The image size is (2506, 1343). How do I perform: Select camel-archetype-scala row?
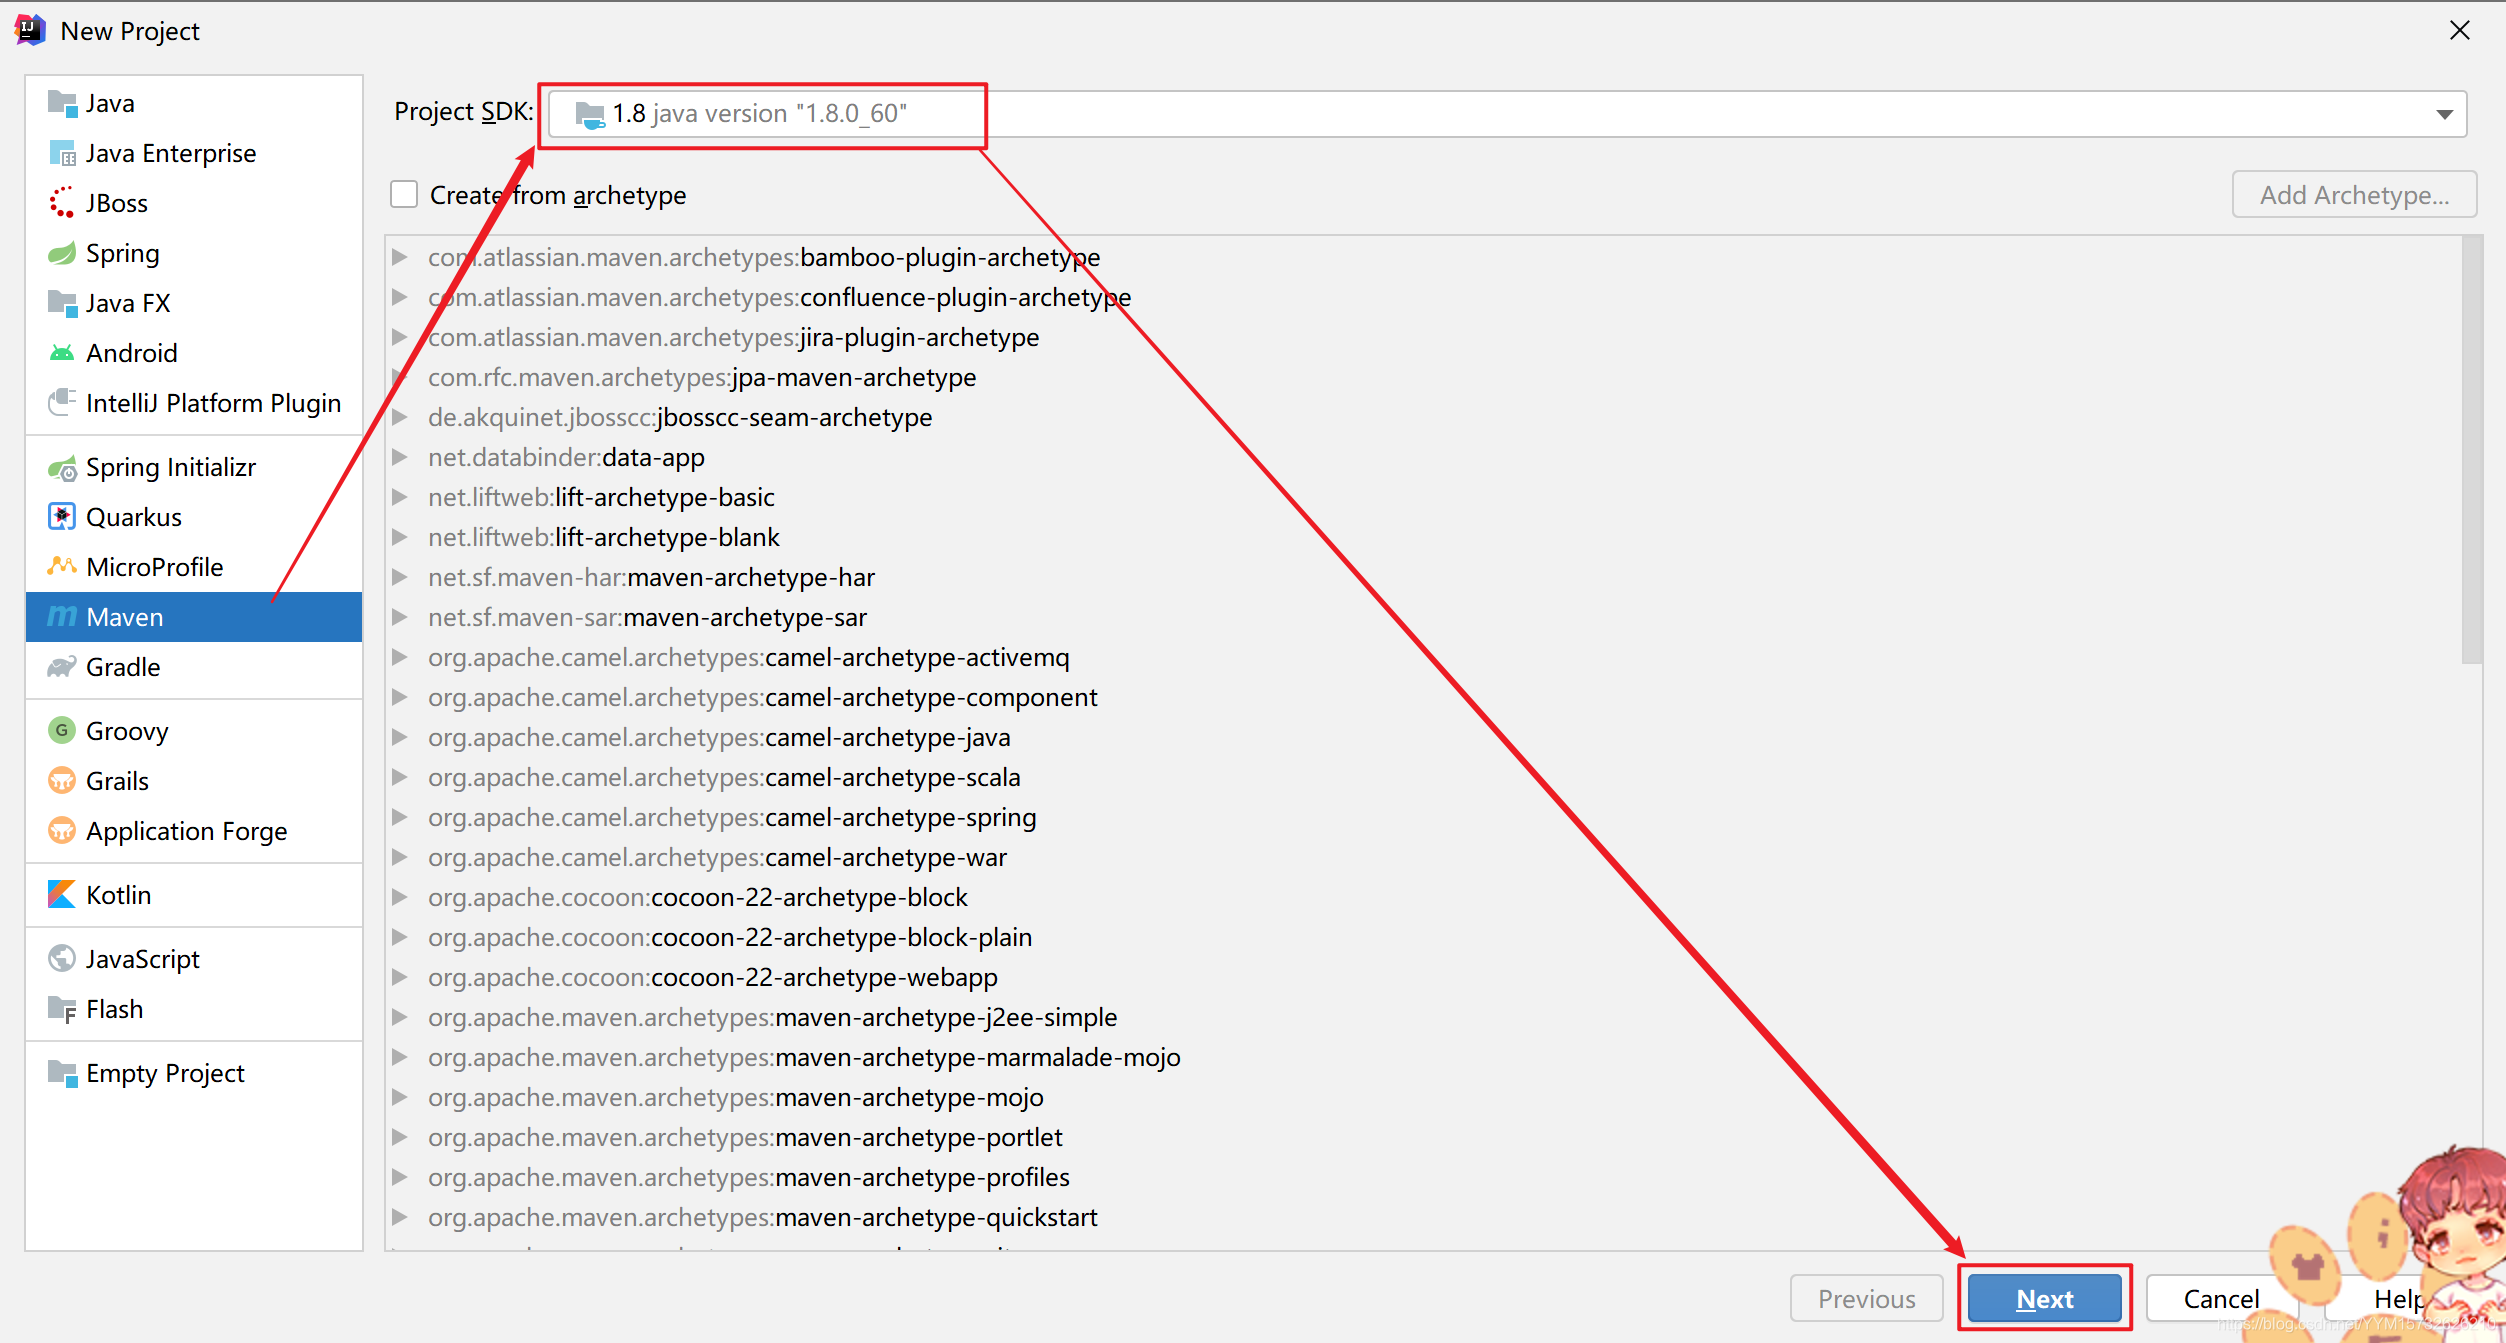[1424, 777]
